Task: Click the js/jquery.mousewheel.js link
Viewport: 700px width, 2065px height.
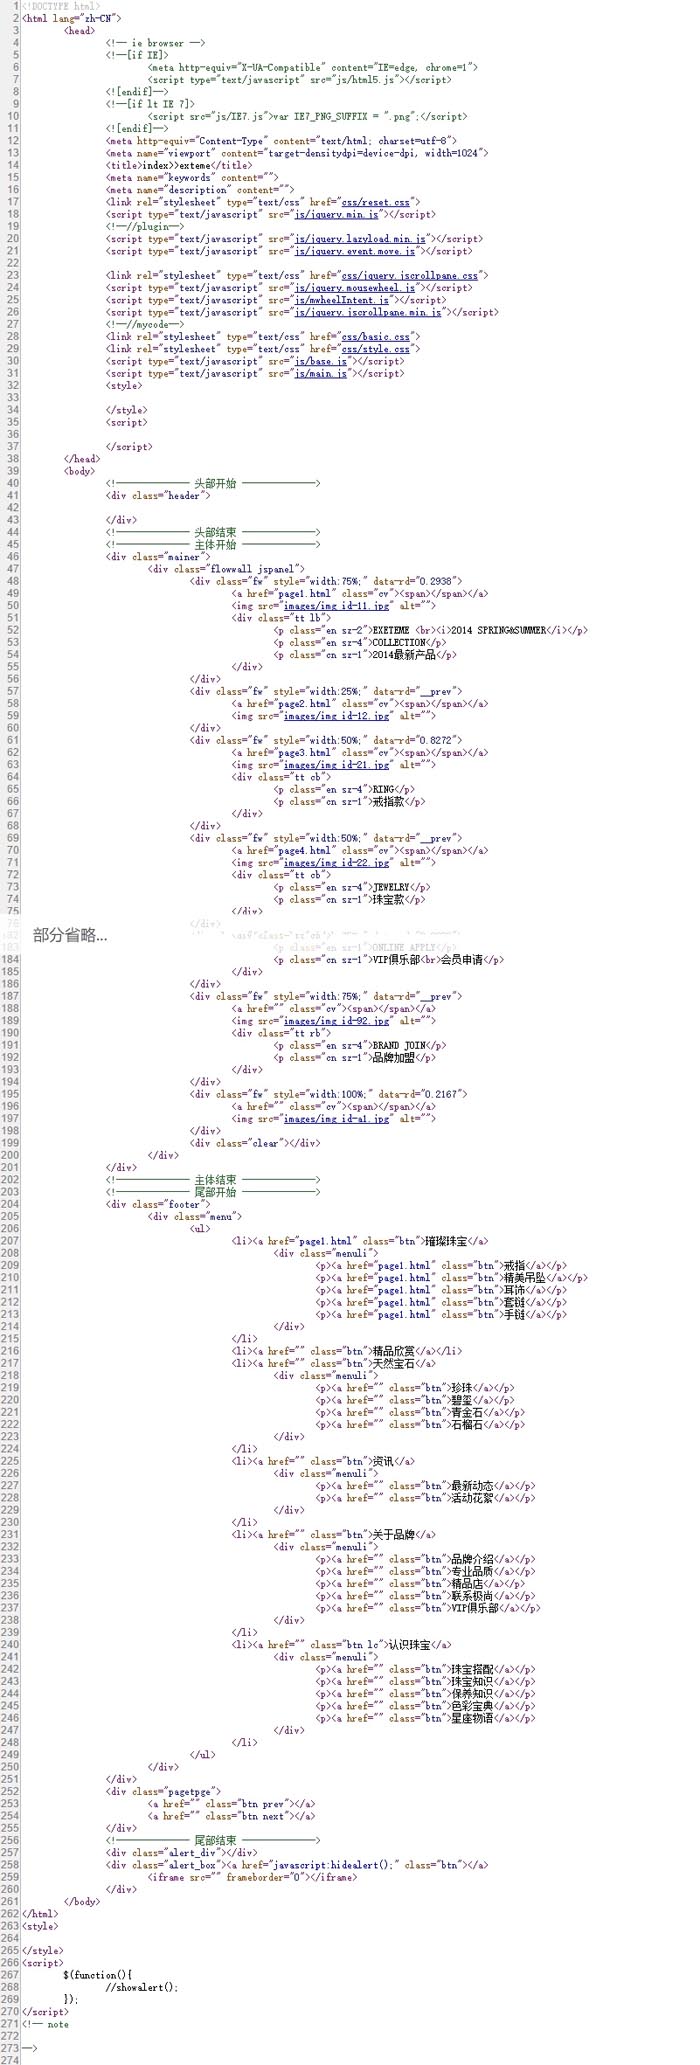Action: pyautogui.click(x=355, y=288)
